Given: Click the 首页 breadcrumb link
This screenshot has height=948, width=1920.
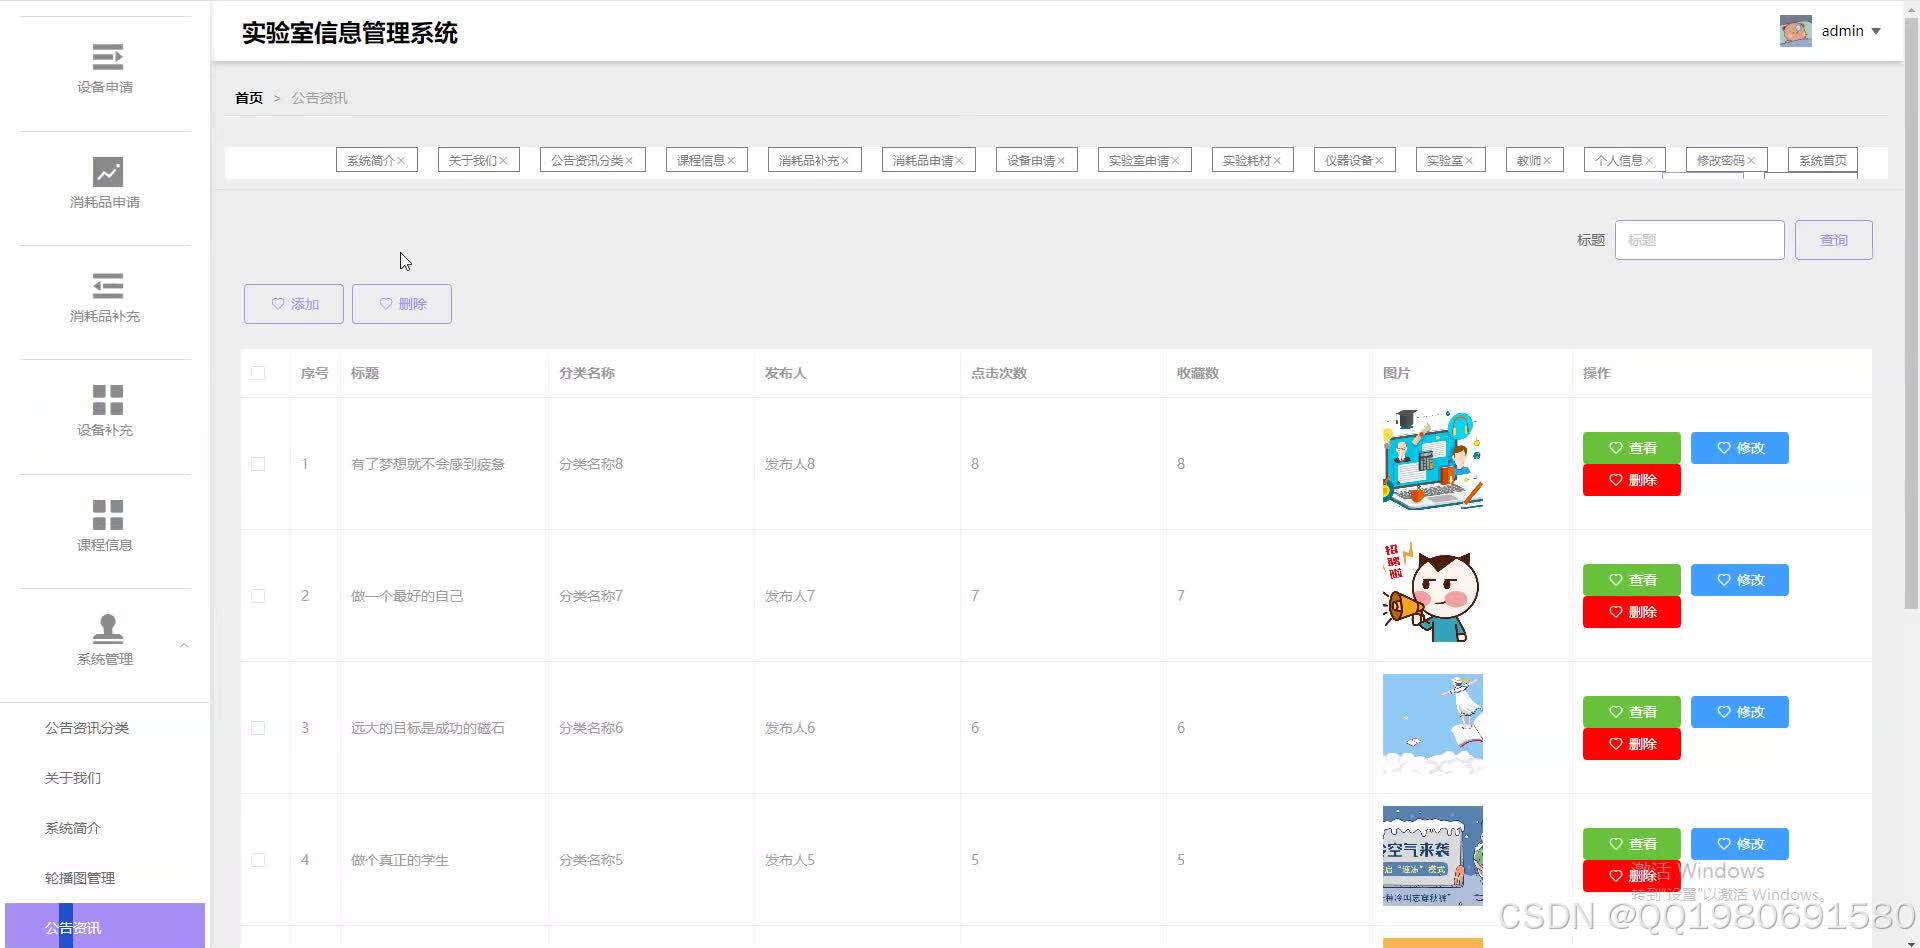Looking at the screenshot, I should (x=249, y=98).
